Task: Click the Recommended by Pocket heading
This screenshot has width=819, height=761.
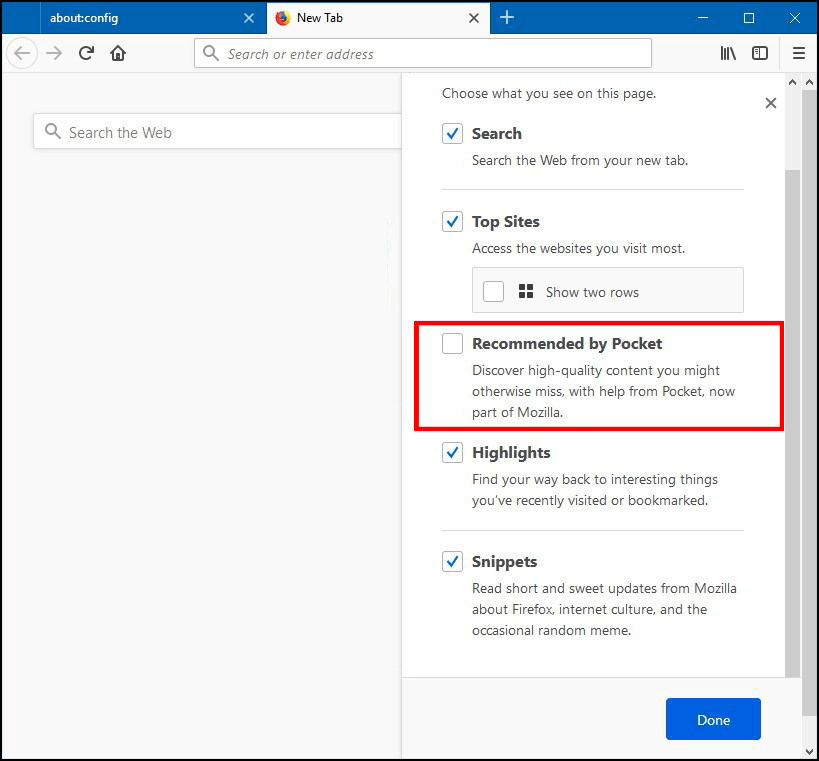Action: click(x=567, y=344)
